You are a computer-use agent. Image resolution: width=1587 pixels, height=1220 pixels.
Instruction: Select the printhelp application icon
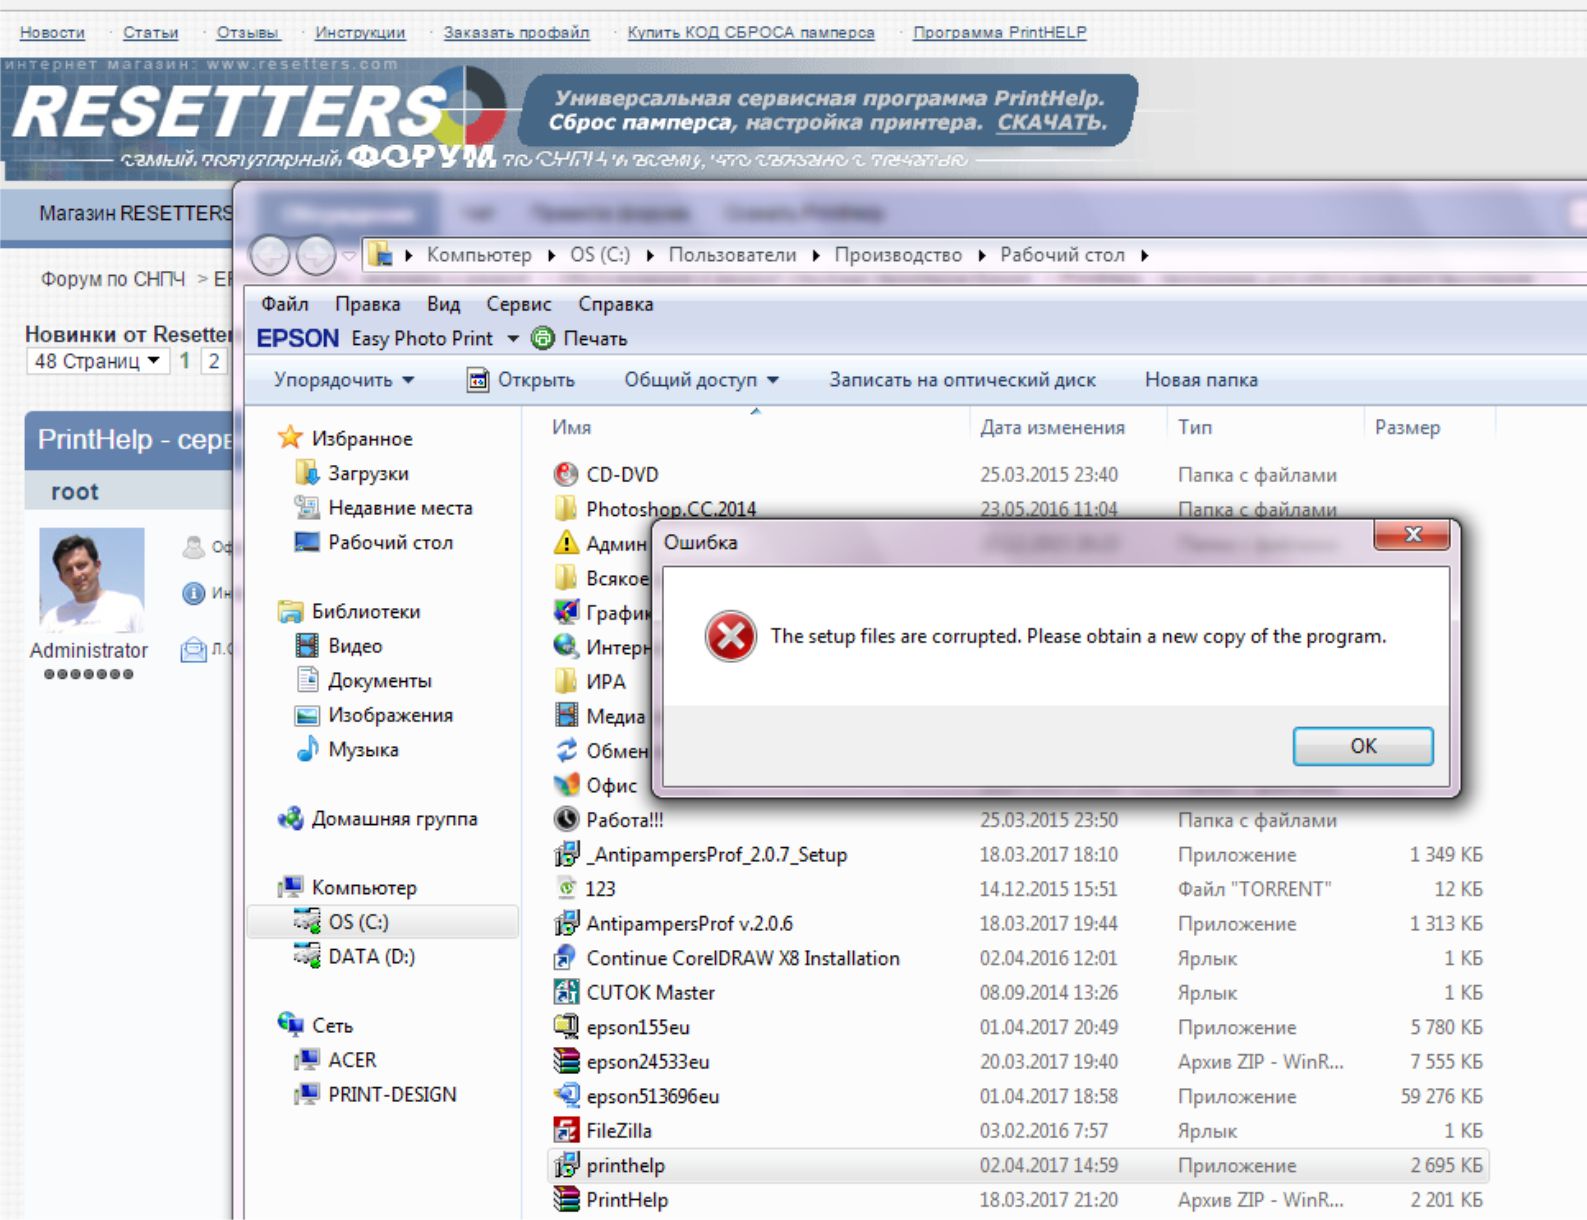coord(566,1165)
